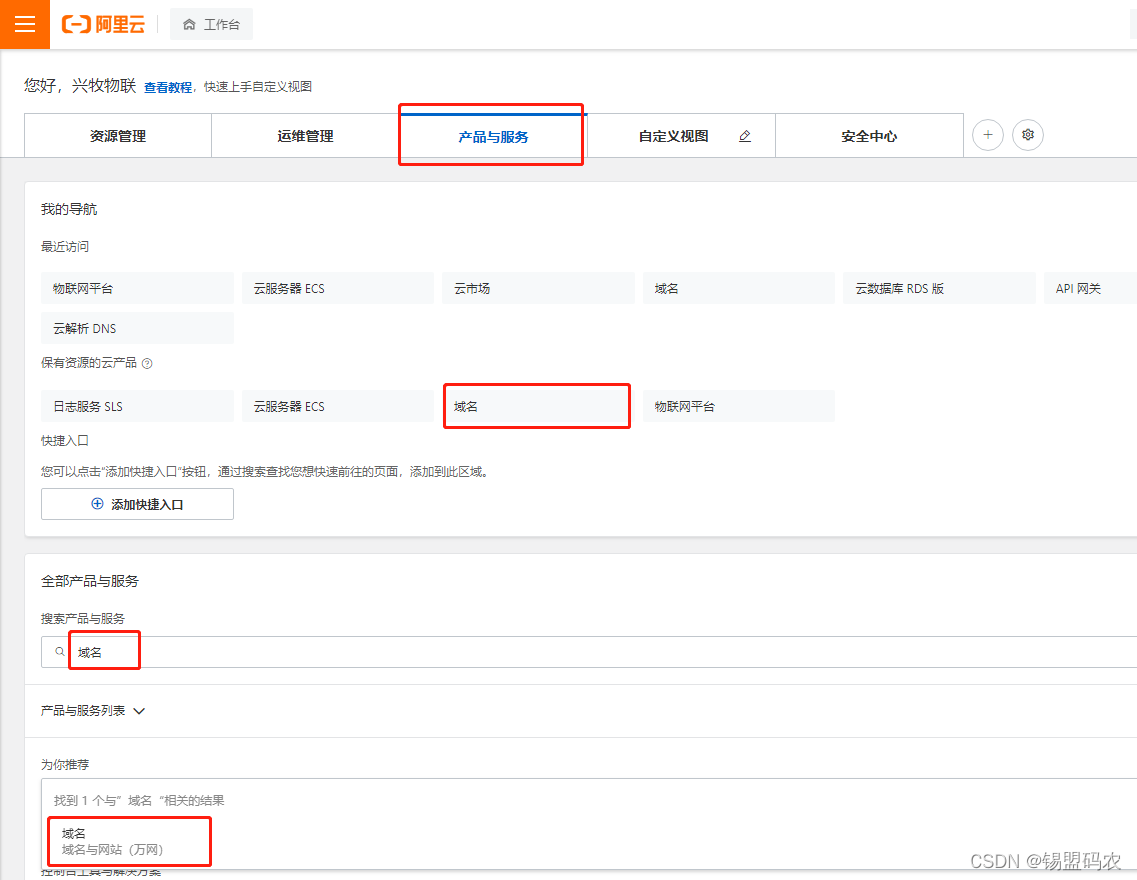Click the Aliyun (阿里云) logo
This screenshot has width=1137, height=880.
[102, 25]
